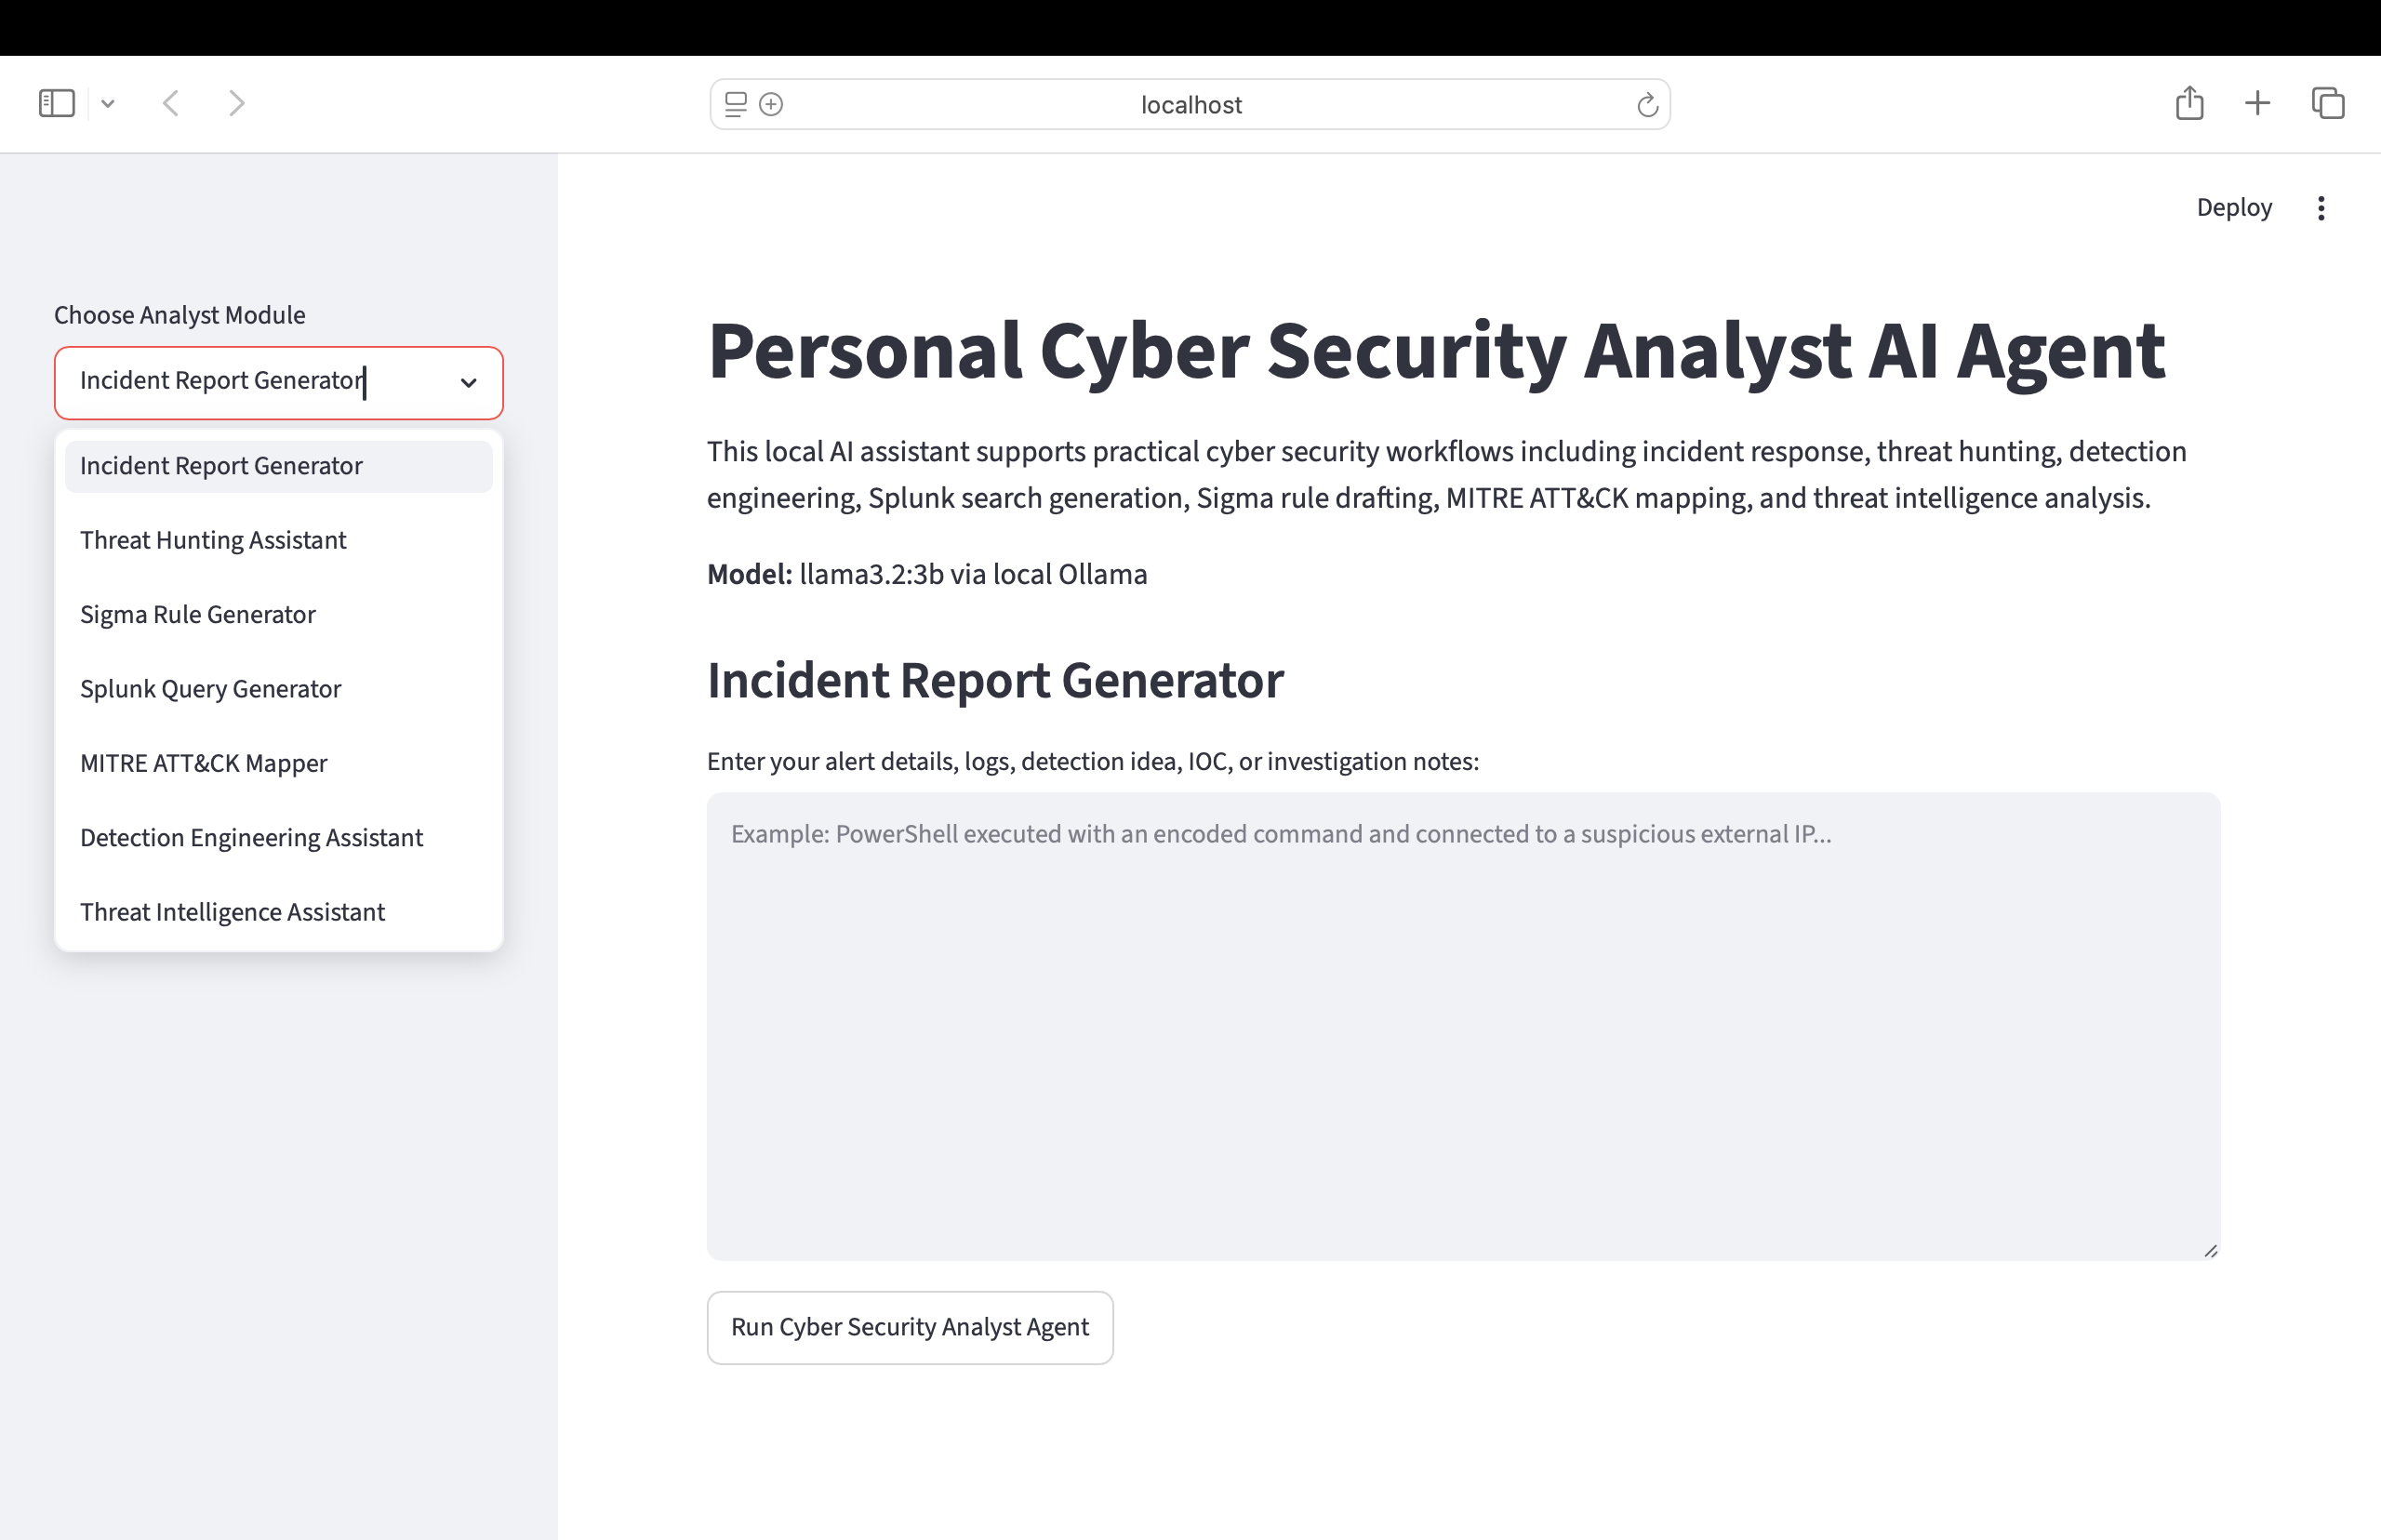Open the three-dot Streamlit menu

(x=2321, y=207)
